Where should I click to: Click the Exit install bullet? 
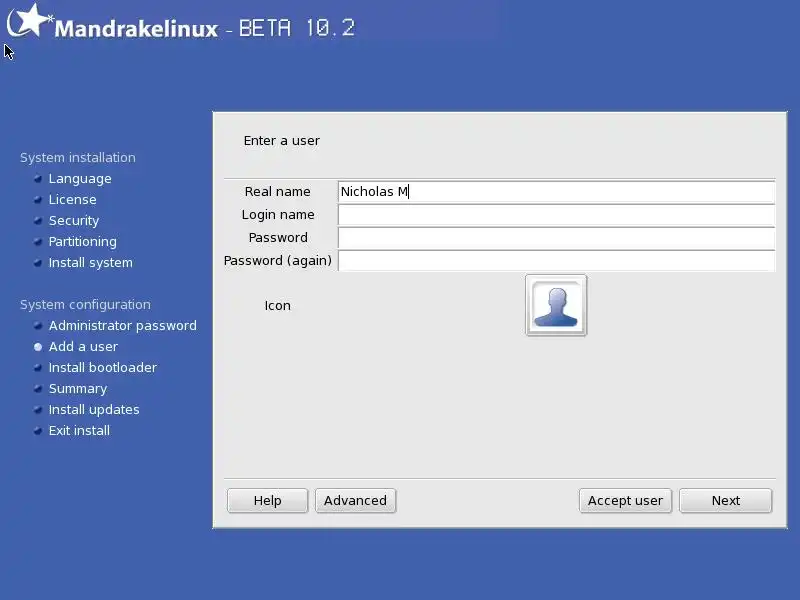(38, 431)
